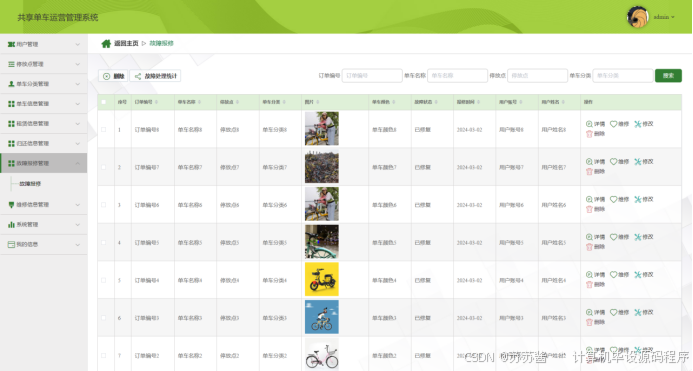This screenshot has width=693, height=371.
Task: Click the 停放点 search input field
Action: (x=537, y=76)
